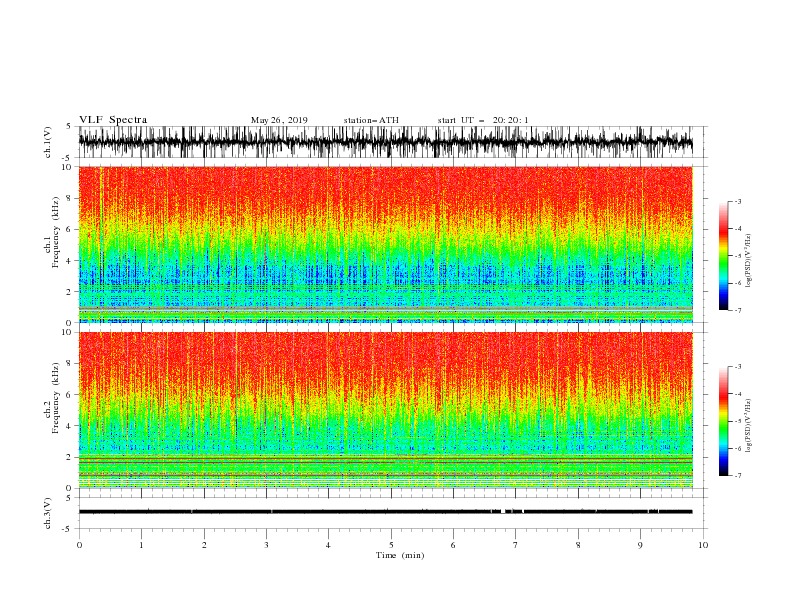Select the ch.2 "log(PSD)(V²/Hz)" colorbar label
The width and height of the screenshot is (792, 612).
[x=748, y=425]
